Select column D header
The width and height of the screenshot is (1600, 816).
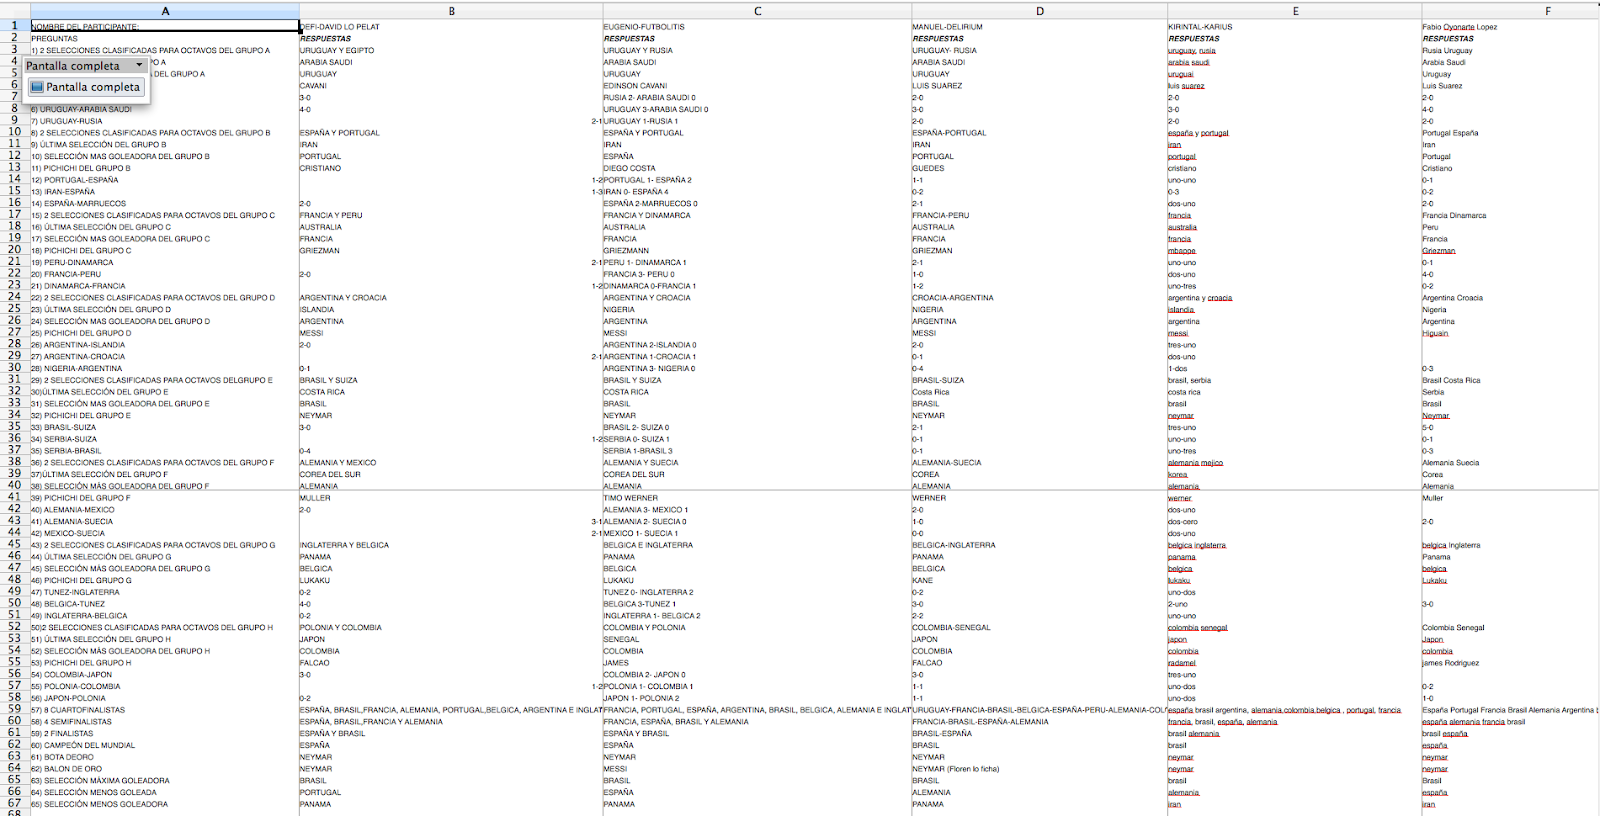point(1039,11)
